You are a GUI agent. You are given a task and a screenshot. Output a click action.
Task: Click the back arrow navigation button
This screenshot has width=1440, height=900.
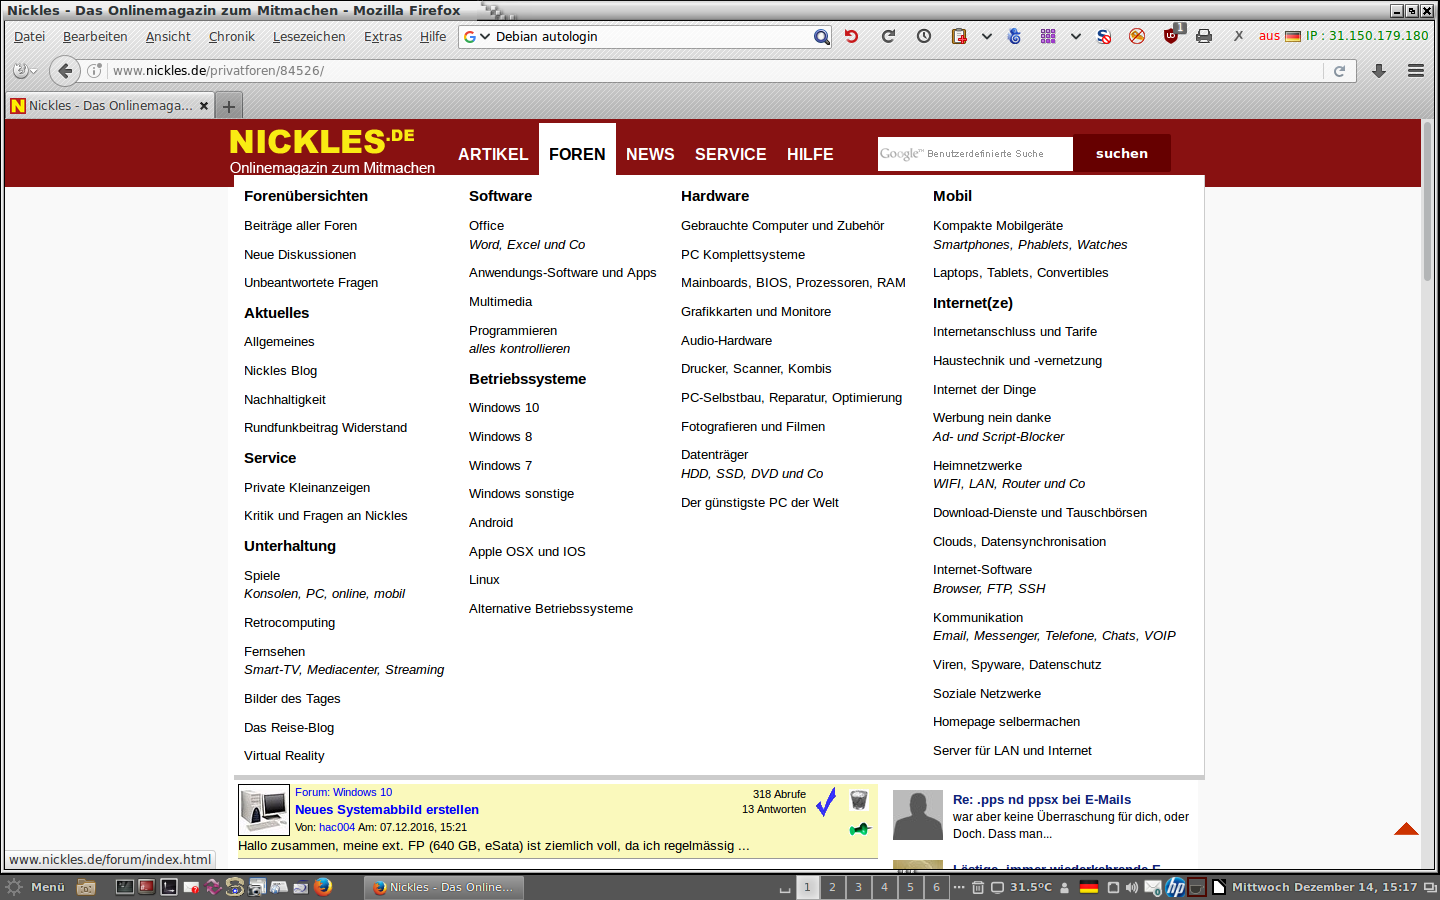(x=65, y=71)
